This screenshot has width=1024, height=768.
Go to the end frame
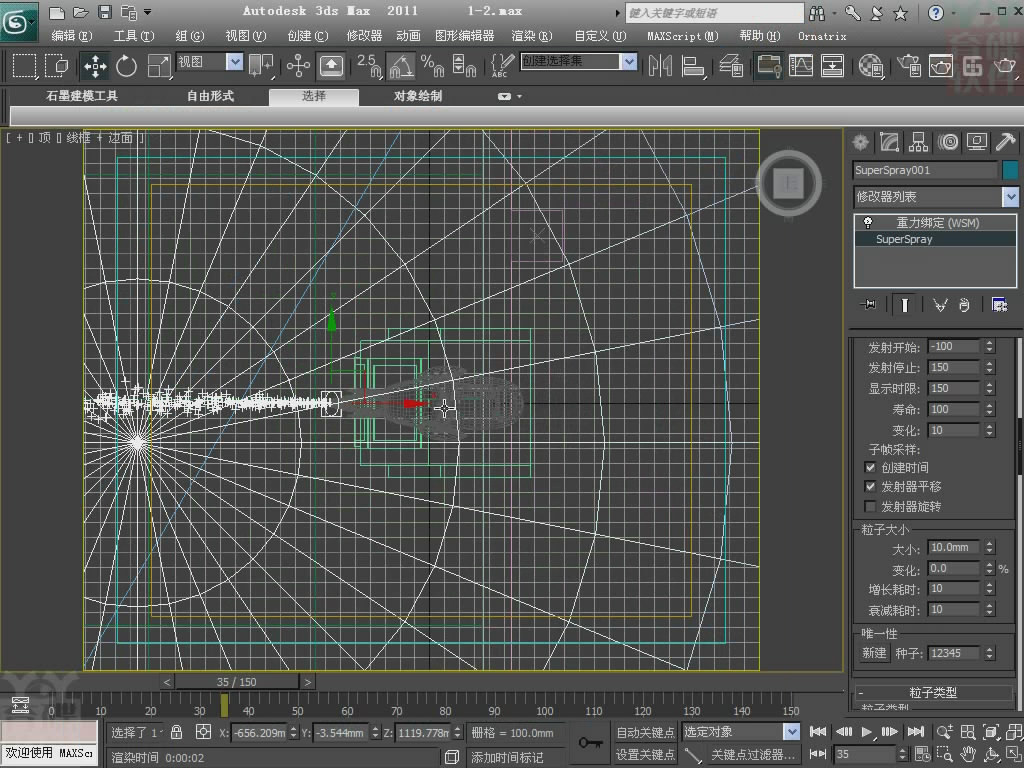[x=916, y=732]
